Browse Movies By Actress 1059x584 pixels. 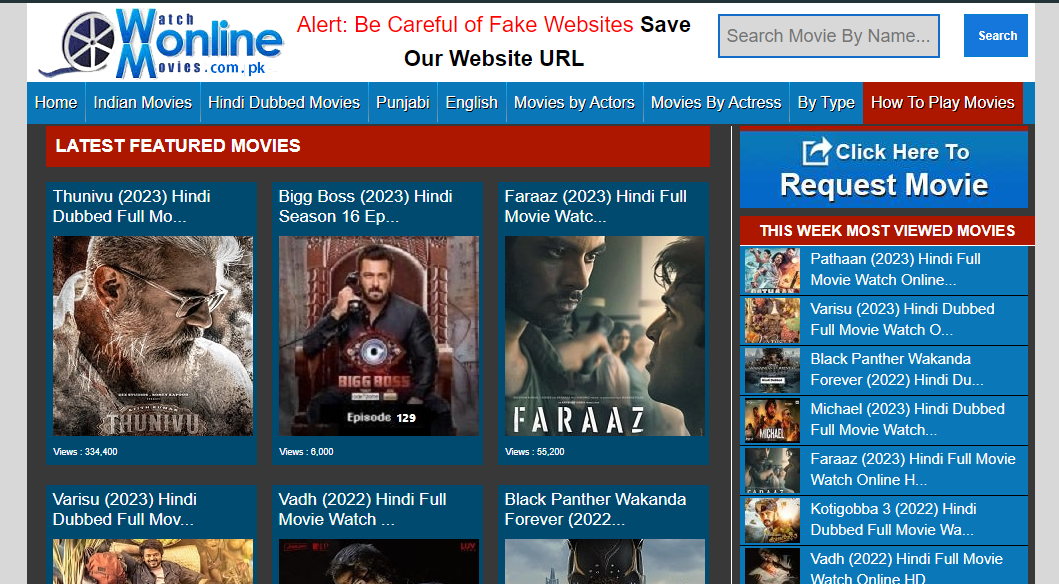tap(716, 103)
